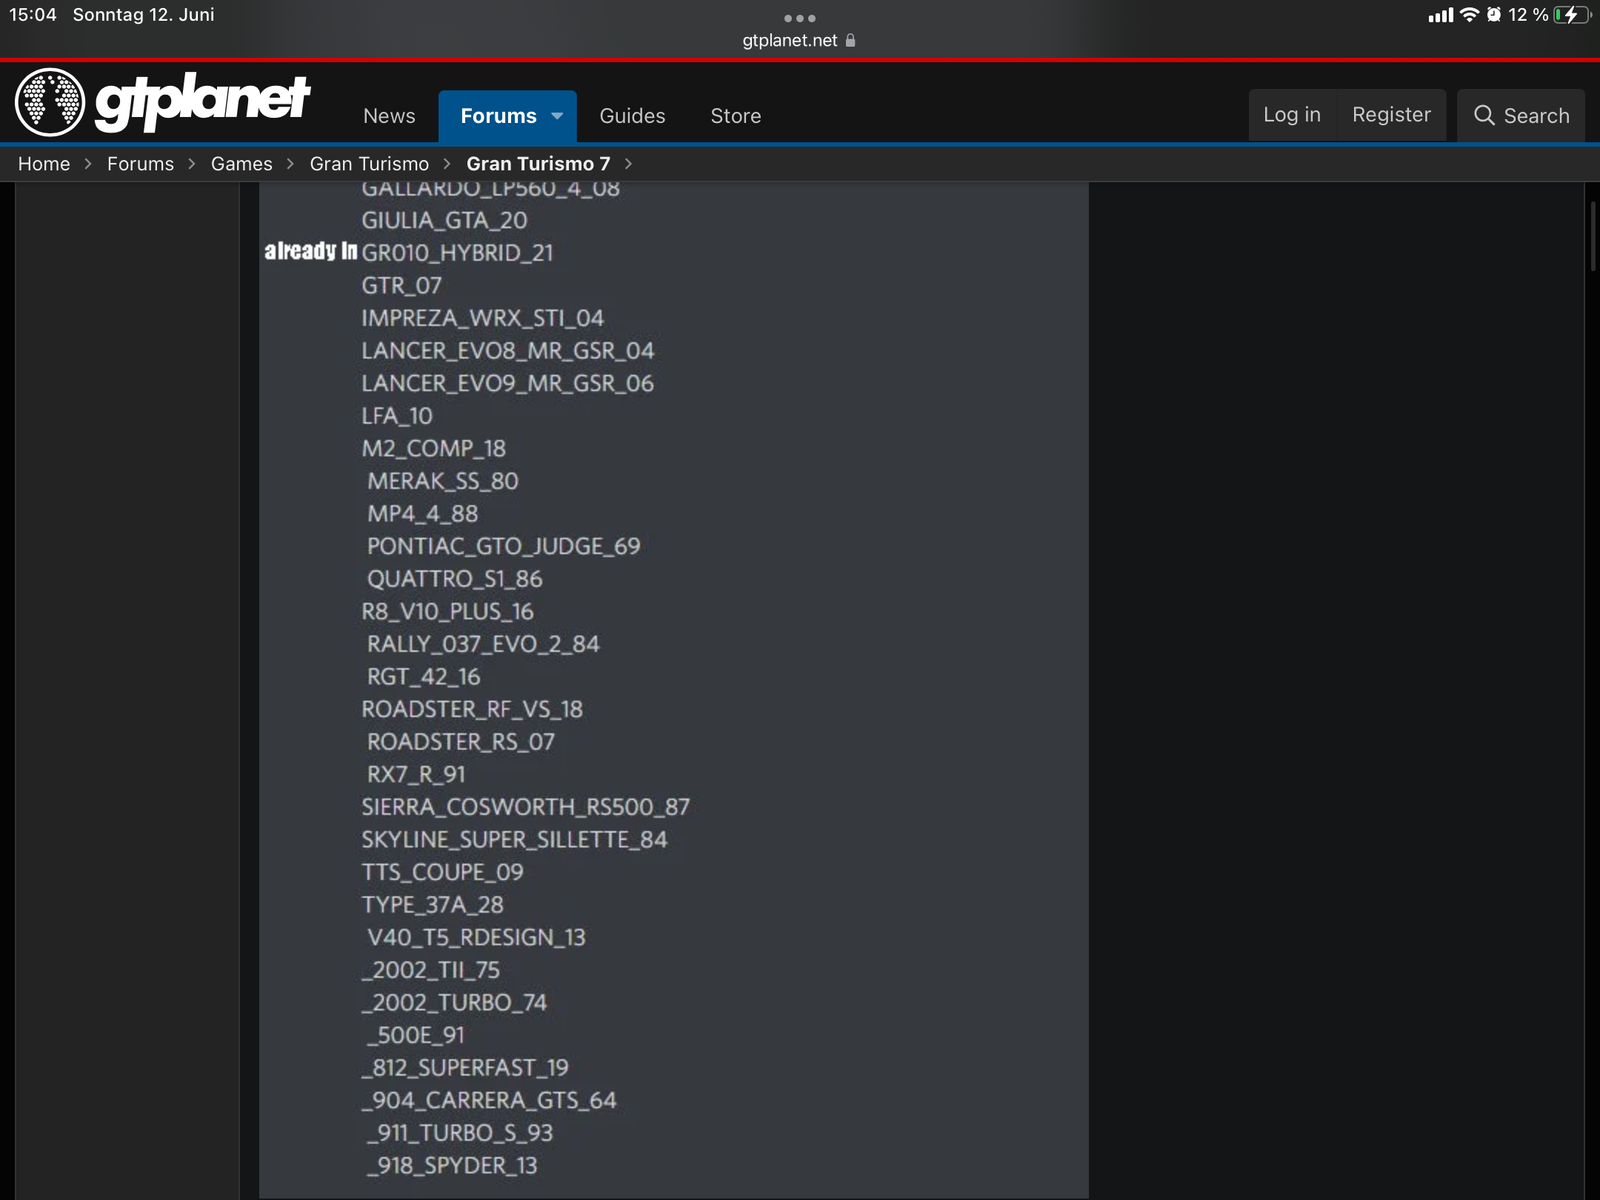Go to Forums in the breadcrumb

tap(140, 164)
